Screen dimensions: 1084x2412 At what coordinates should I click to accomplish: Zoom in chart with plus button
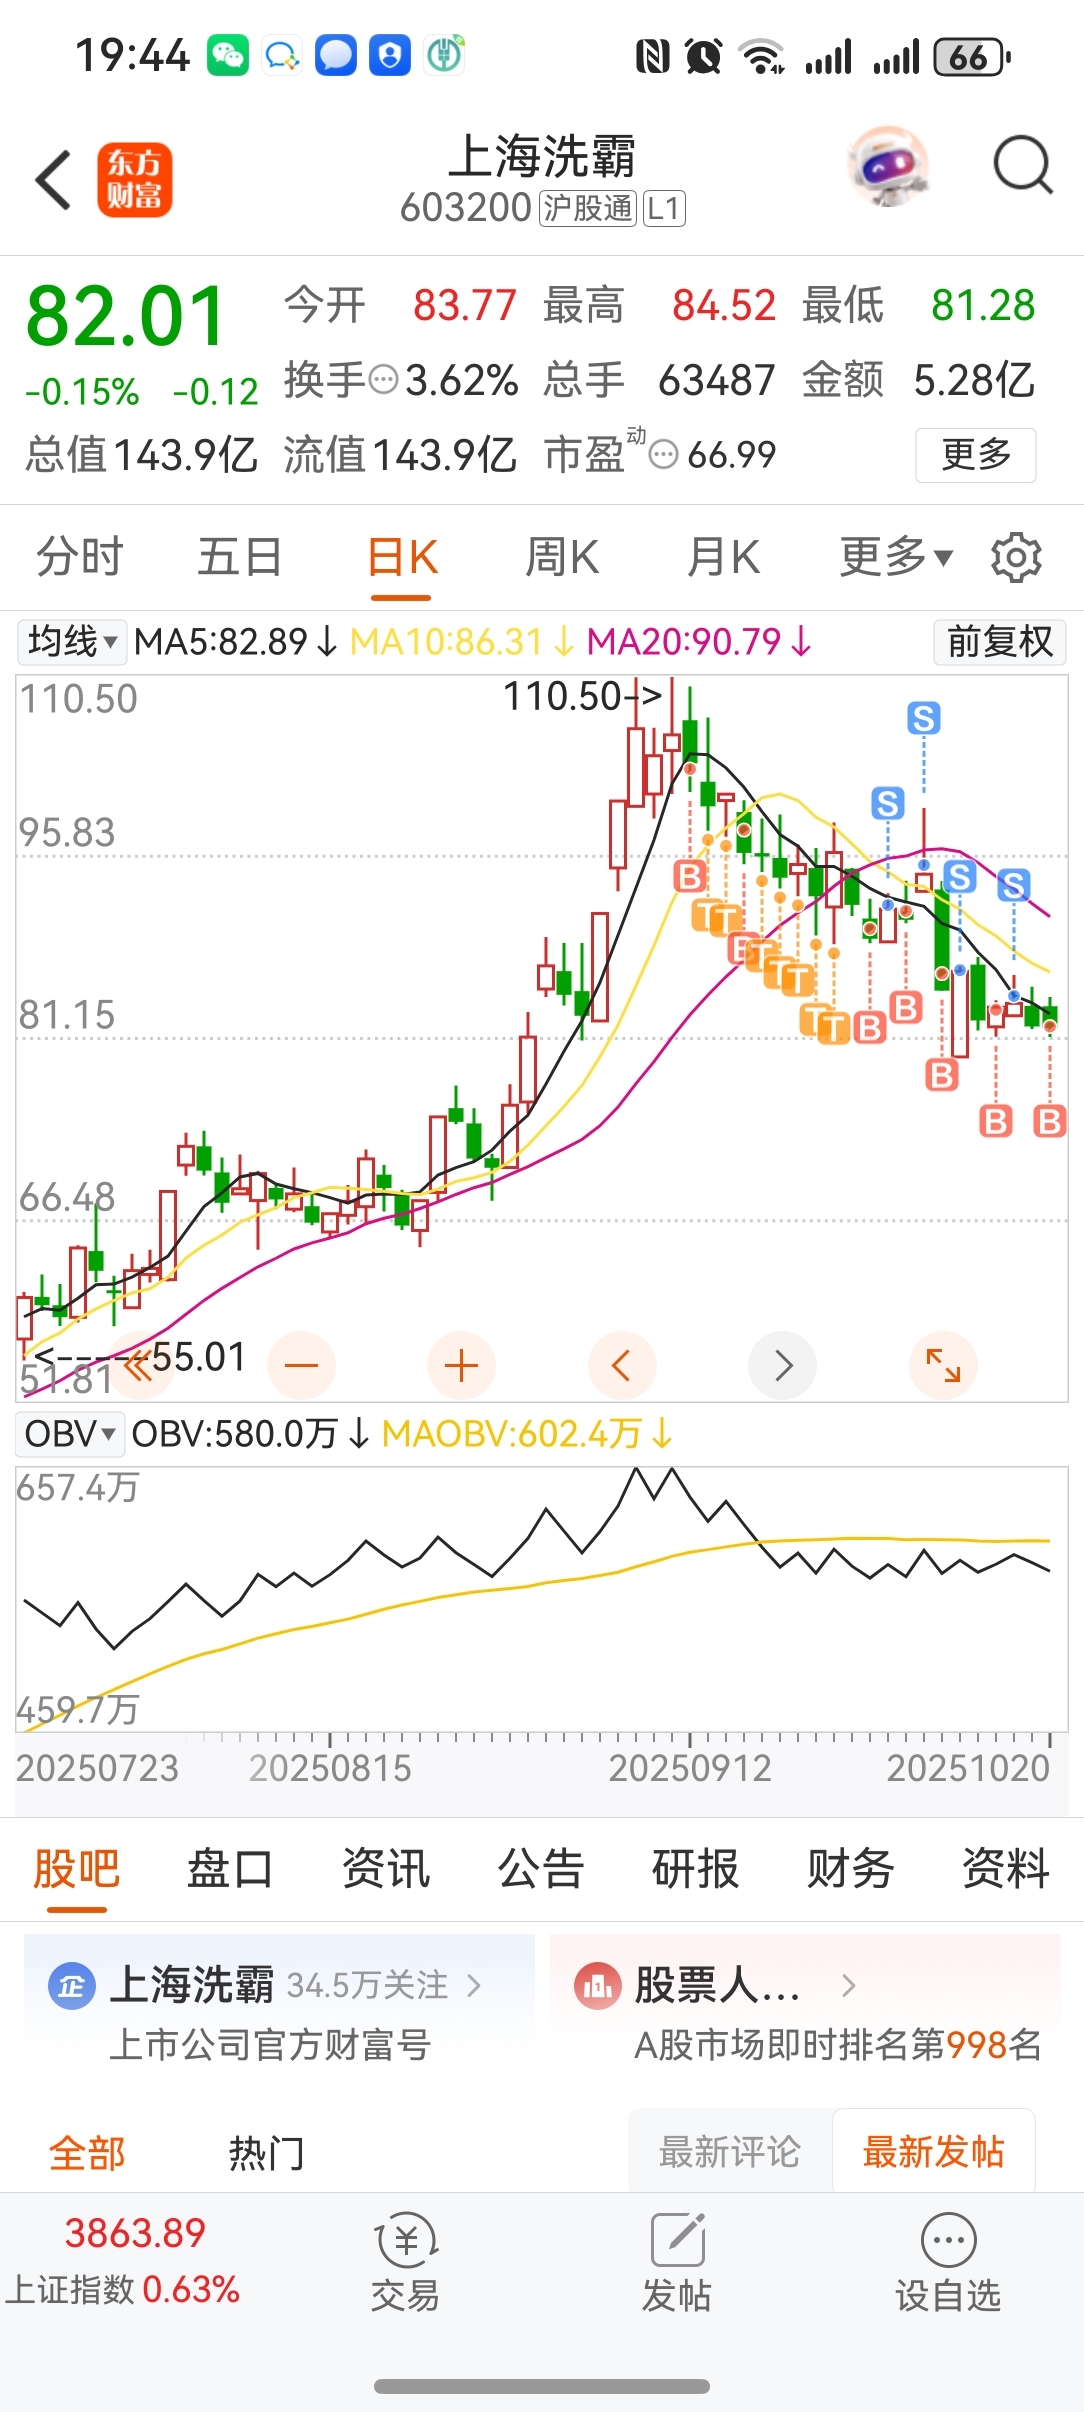[461, 1365]
